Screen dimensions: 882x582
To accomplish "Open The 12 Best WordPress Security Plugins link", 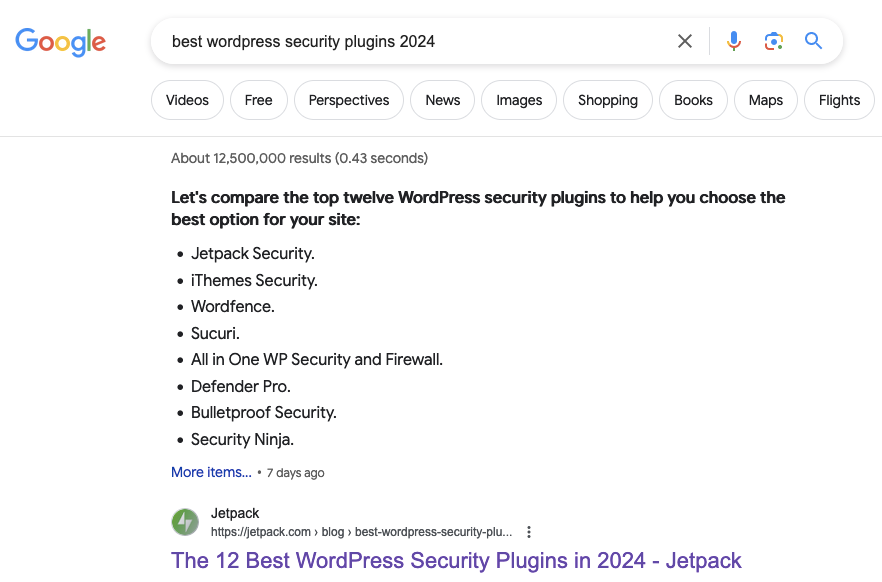I will tap(456, 561).
